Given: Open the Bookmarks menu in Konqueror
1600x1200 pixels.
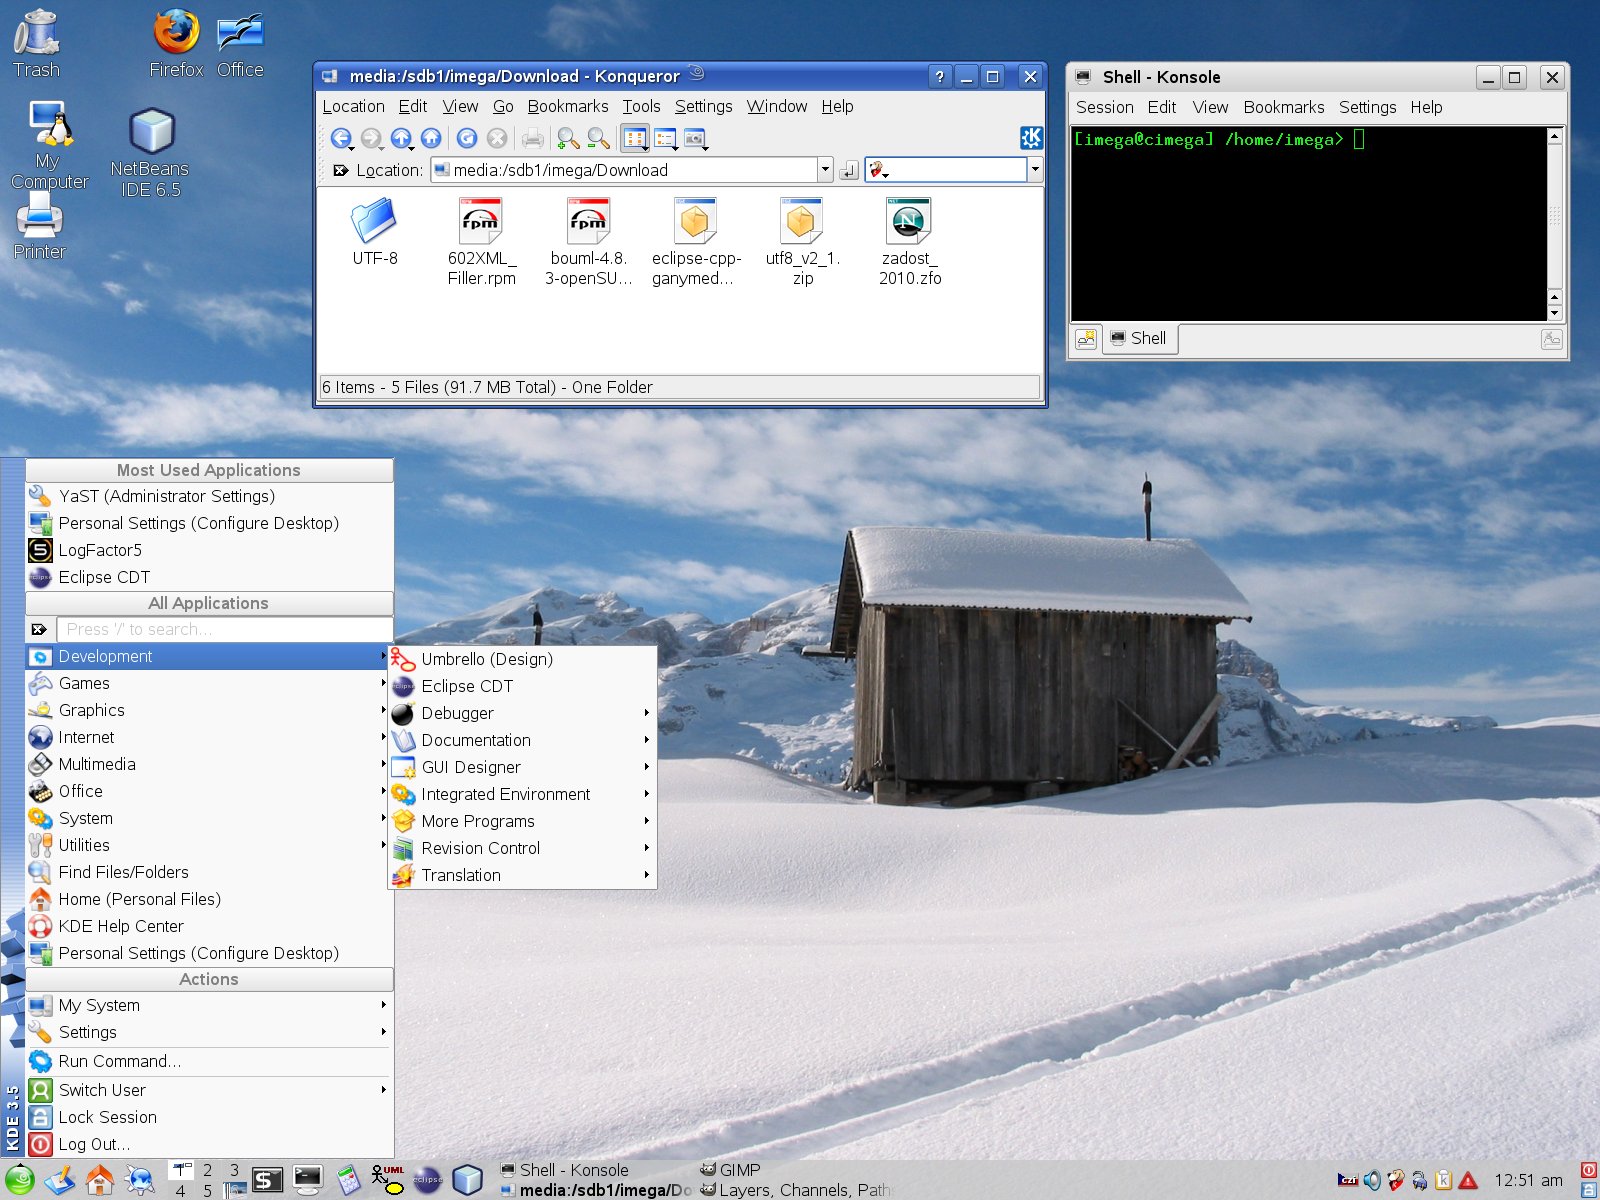Looking at the screenshot, I should [568, 106].
